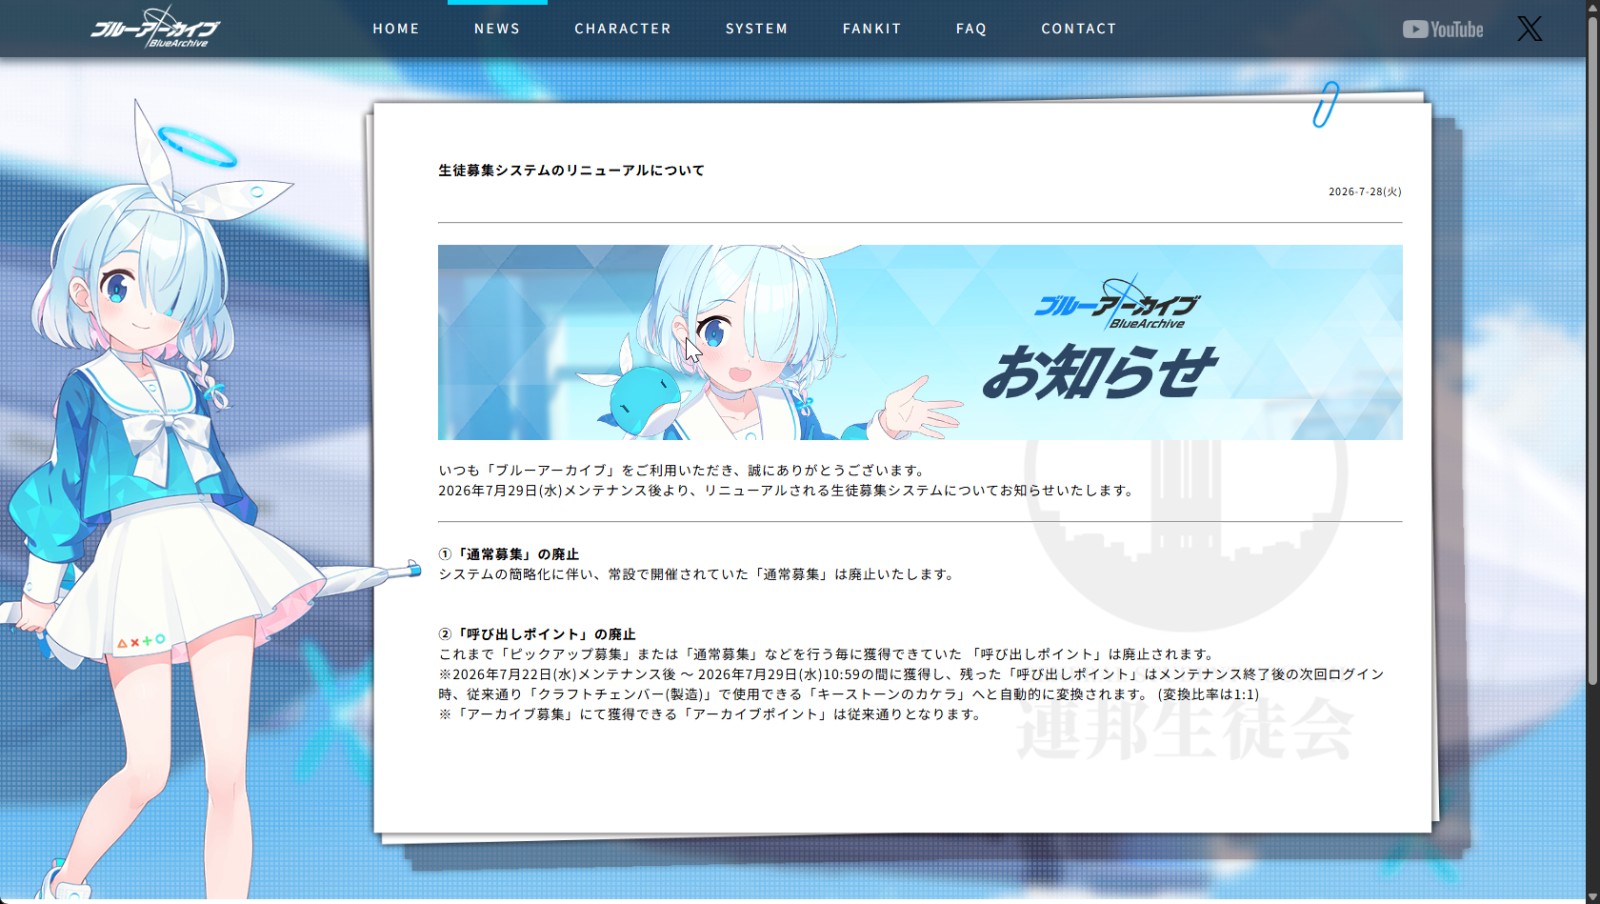The height and width of the screenshot is (904, 1600).
Task: Open the CONTACT link
Action: tap(1079, 29)
